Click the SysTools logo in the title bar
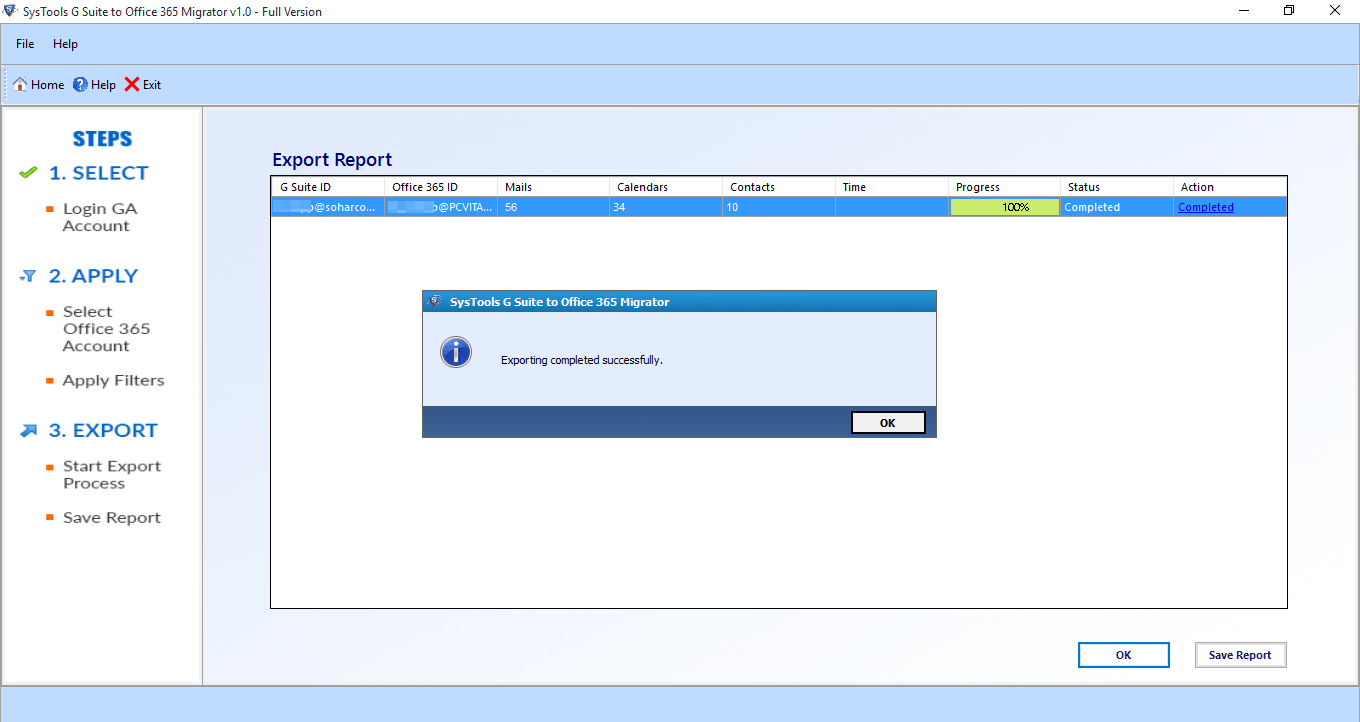This screenshot has height=722, width=1360. click(x=10, y=11)
